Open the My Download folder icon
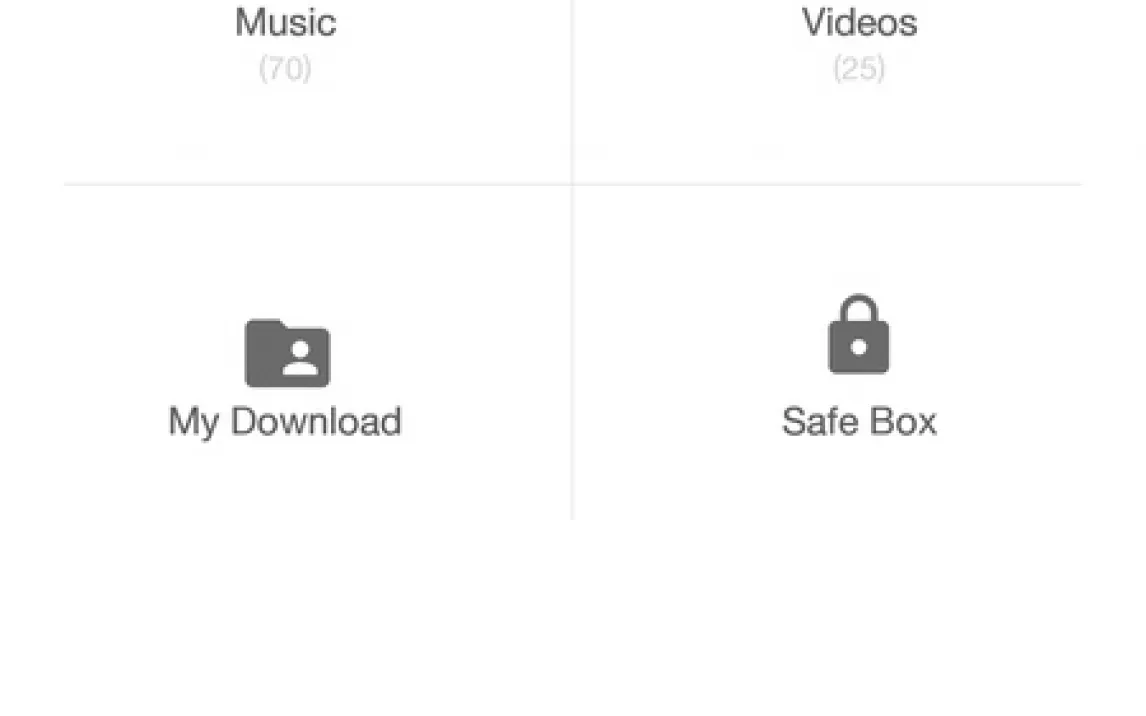The image size is (1146, 716). 287,353
